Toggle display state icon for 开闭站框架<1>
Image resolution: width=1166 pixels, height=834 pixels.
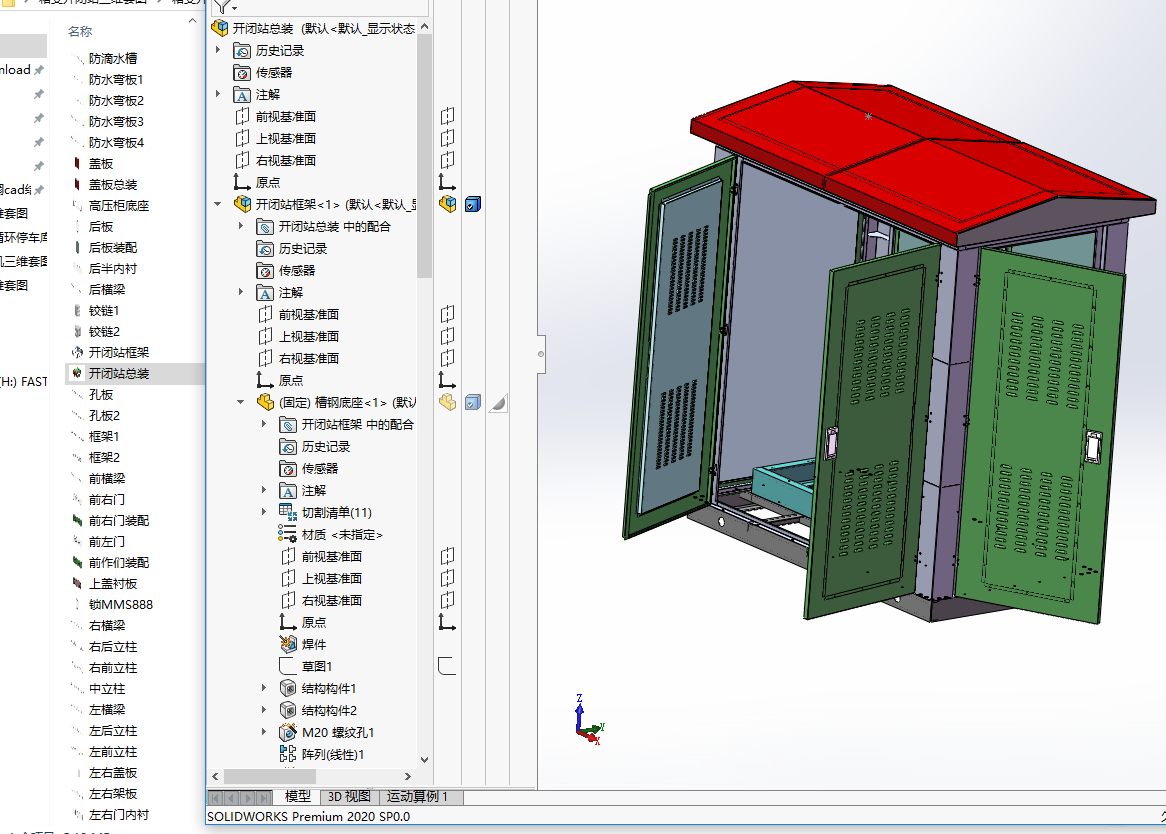click(x=473, y=204)
